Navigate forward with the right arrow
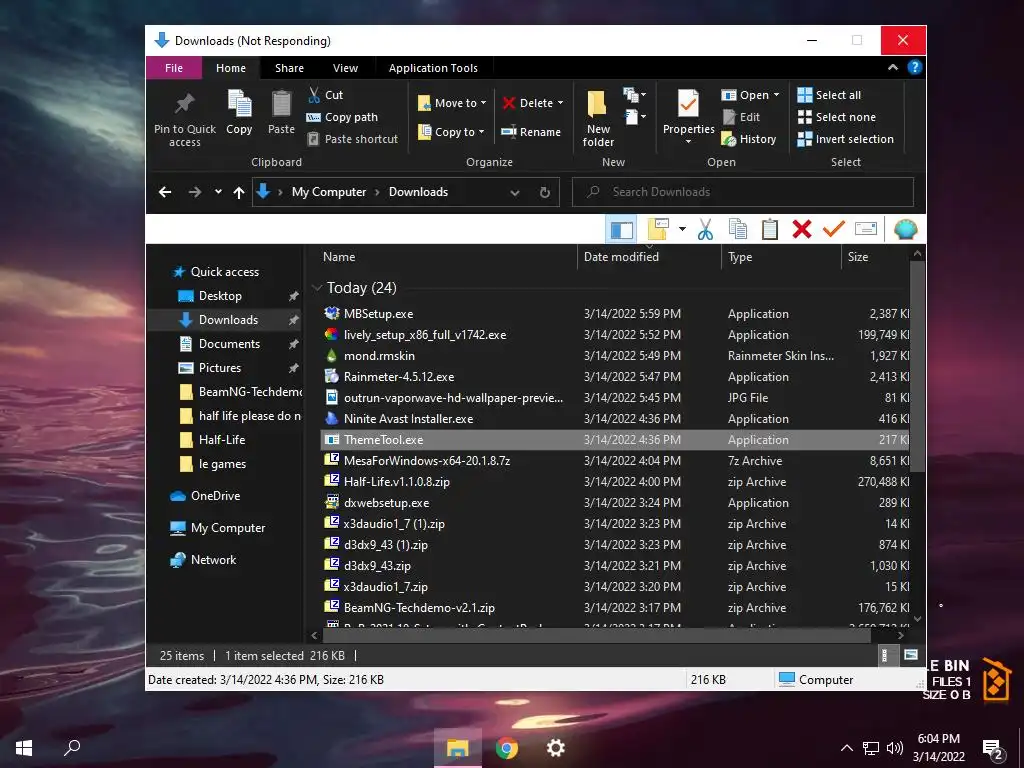Viewport: 1024px width, 768px height. (x=195, y=192)
